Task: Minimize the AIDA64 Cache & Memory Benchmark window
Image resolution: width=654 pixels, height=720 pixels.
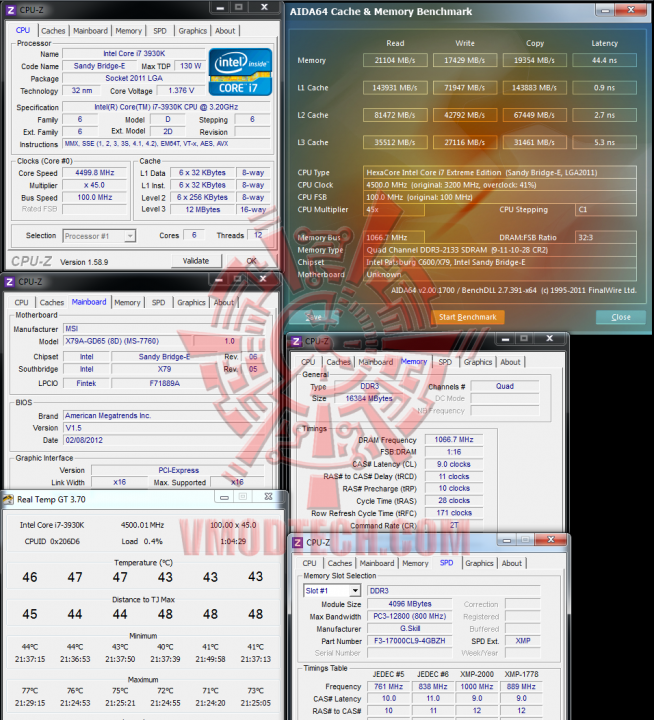Action: 605,10
